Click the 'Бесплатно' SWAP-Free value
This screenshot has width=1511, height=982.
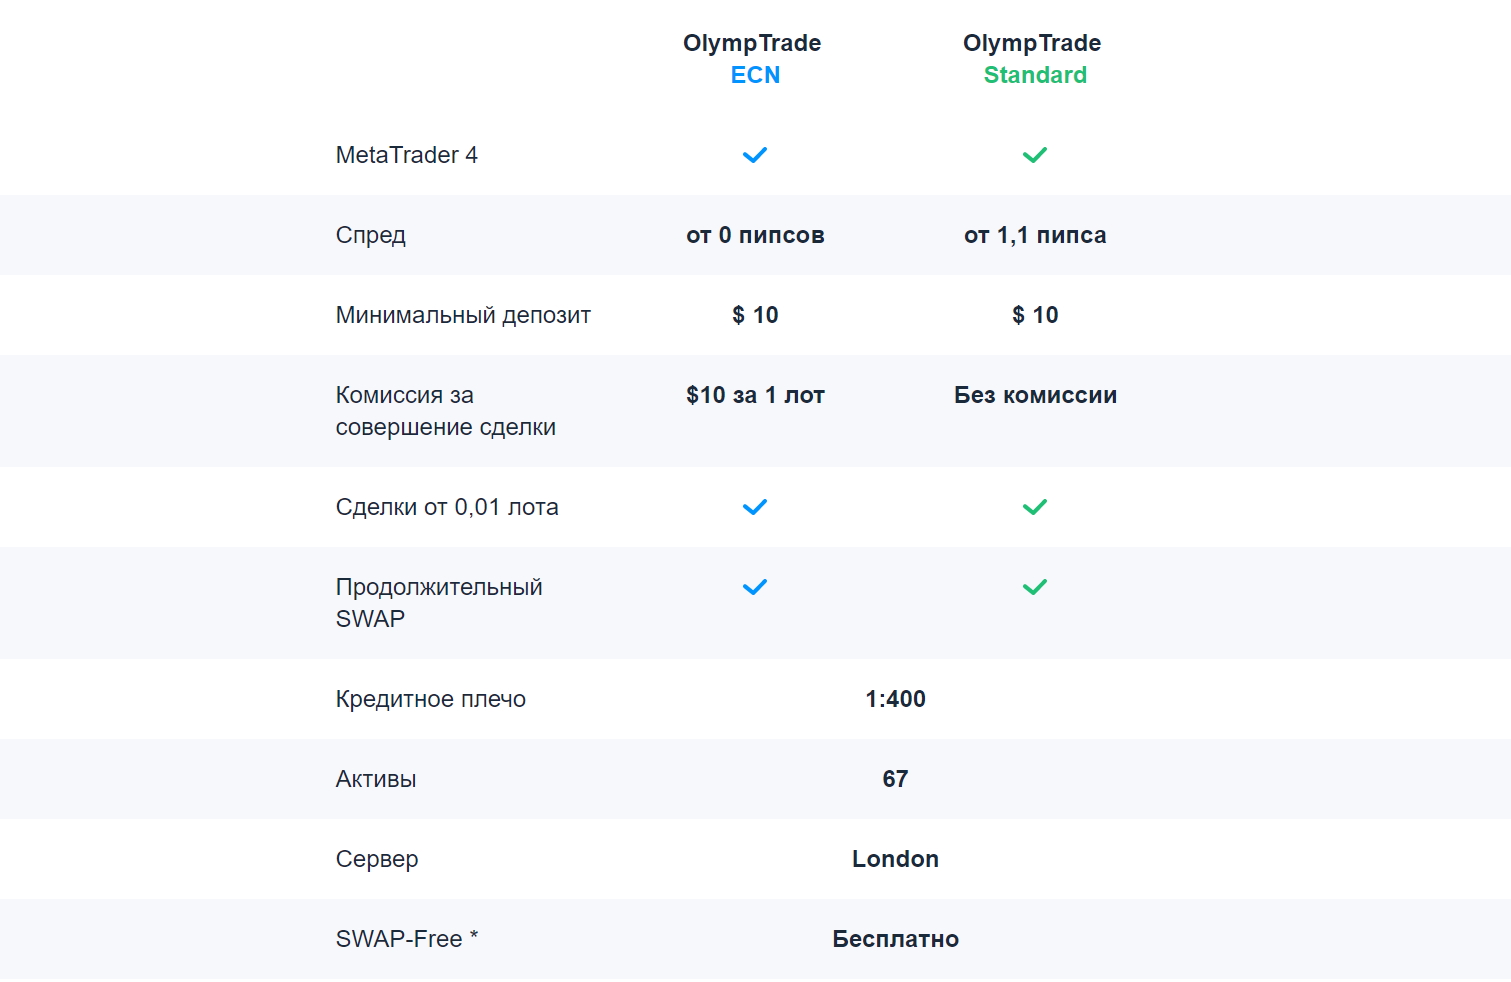point(895,939)
